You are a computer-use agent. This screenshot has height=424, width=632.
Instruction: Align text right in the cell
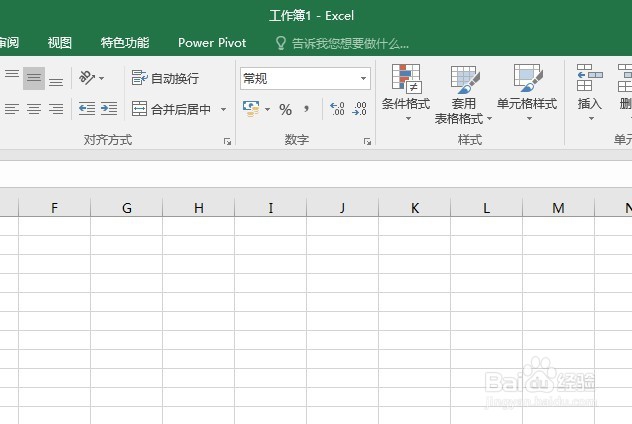pos(56,109)
